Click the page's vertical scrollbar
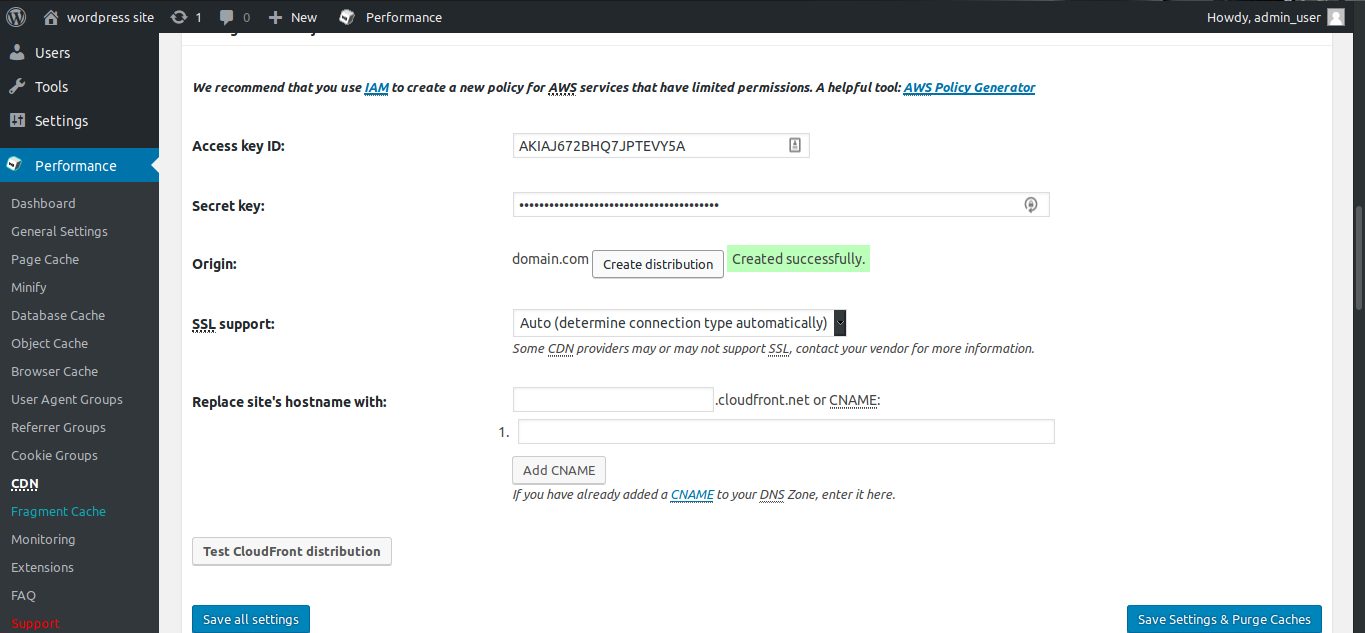1365x633 pixels. pos(1357,260)
